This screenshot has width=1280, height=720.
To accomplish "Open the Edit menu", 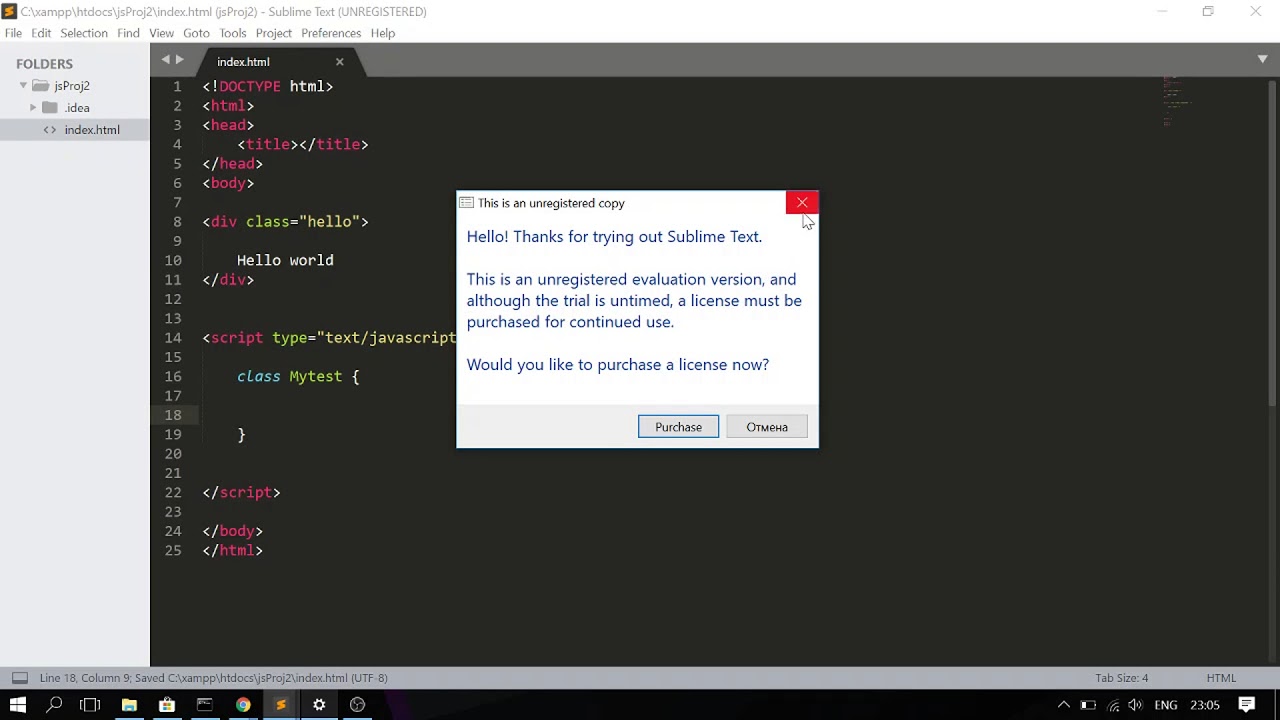I will [41, 33].
